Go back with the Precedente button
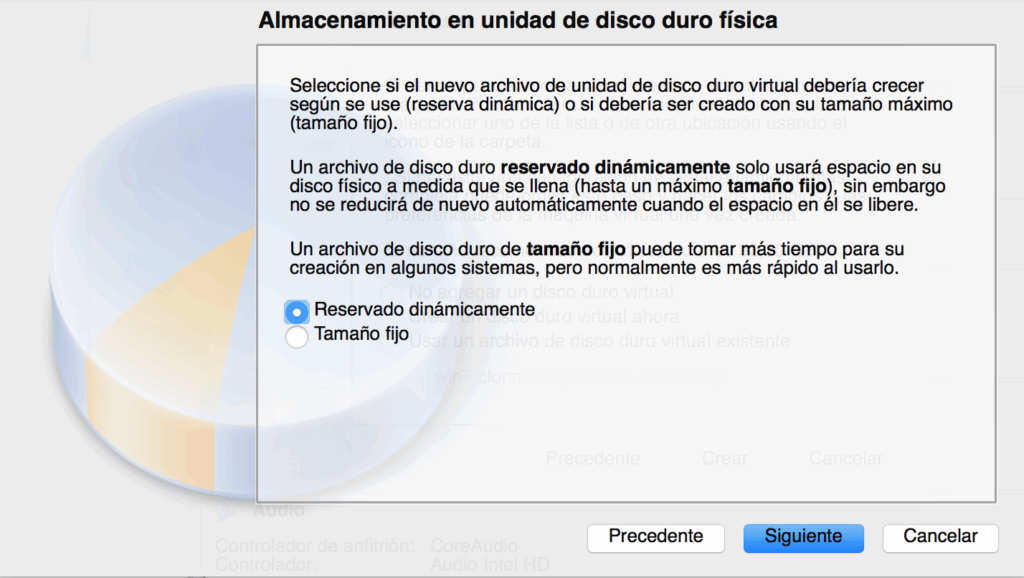This screenshot has width=1024, height=578. click(656, 538)
